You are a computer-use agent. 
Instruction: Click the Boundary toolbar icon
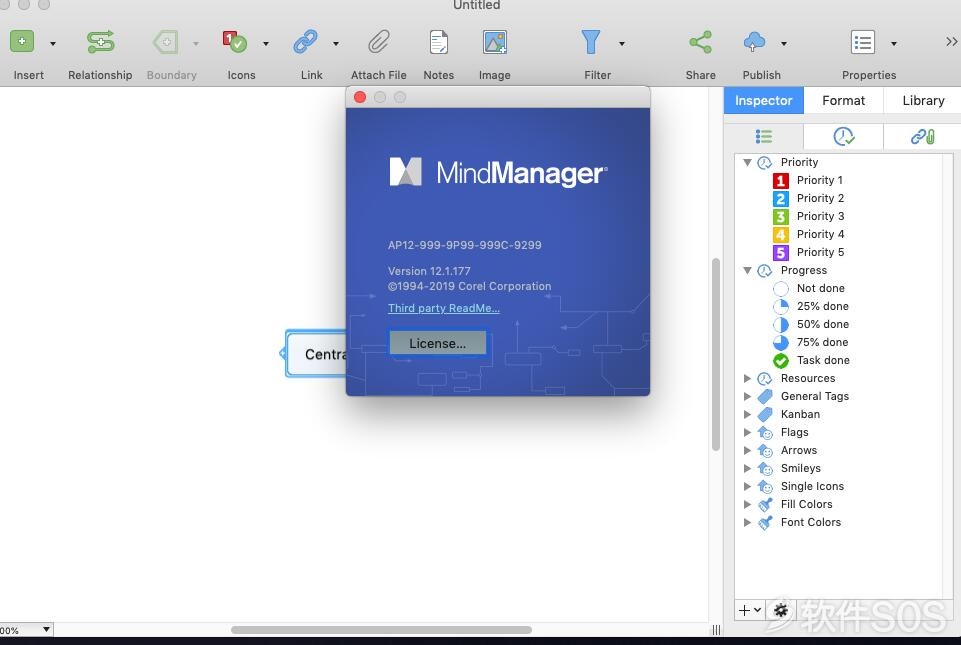(165, 42)
